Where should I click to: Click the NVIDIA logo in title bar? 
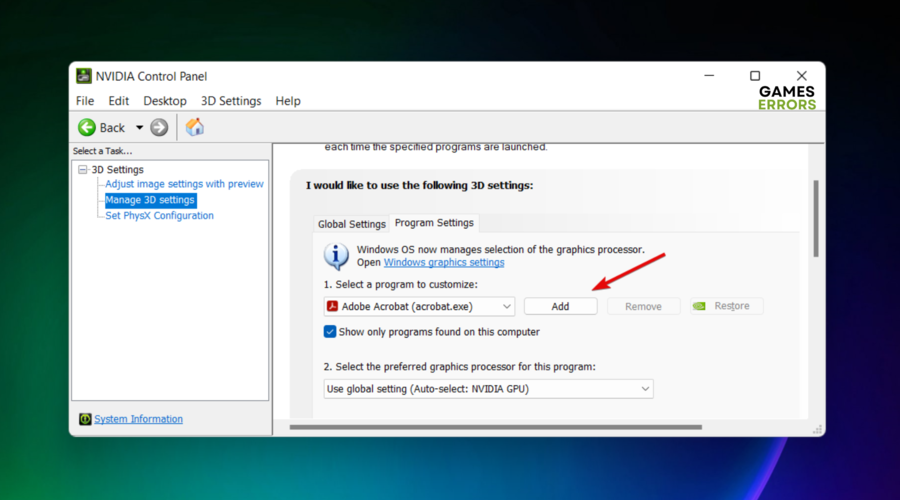tap(84, 76)
